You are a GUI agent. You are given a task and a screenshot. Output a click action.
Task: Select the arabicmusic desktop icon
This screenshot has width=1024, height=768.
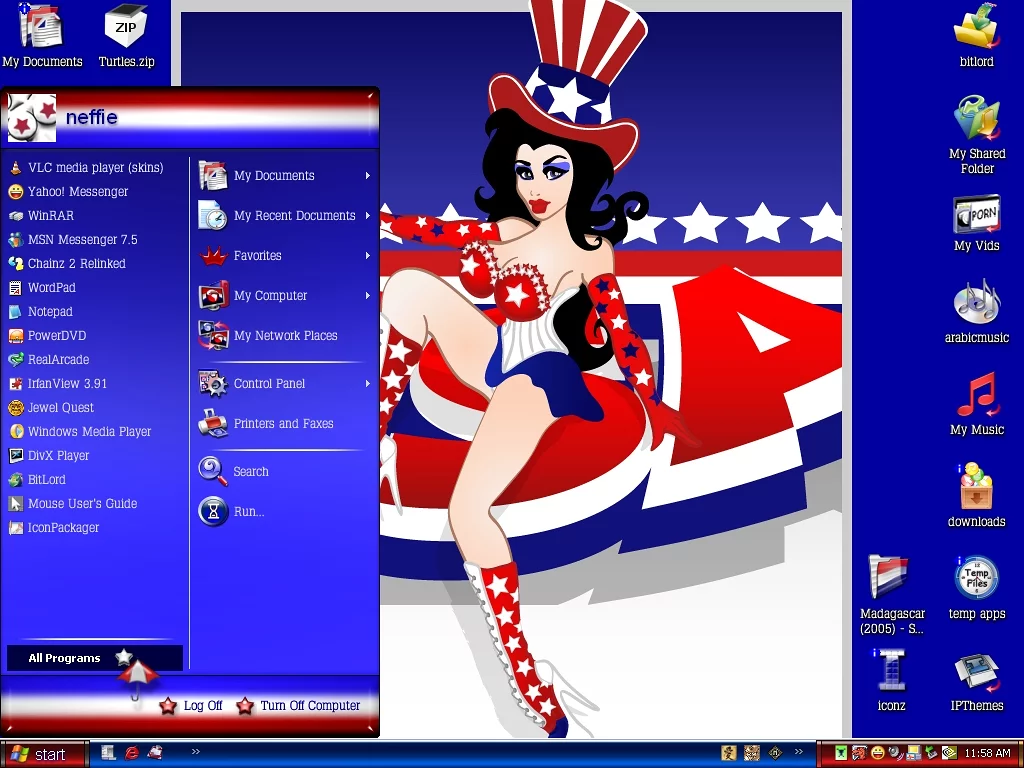976,304
